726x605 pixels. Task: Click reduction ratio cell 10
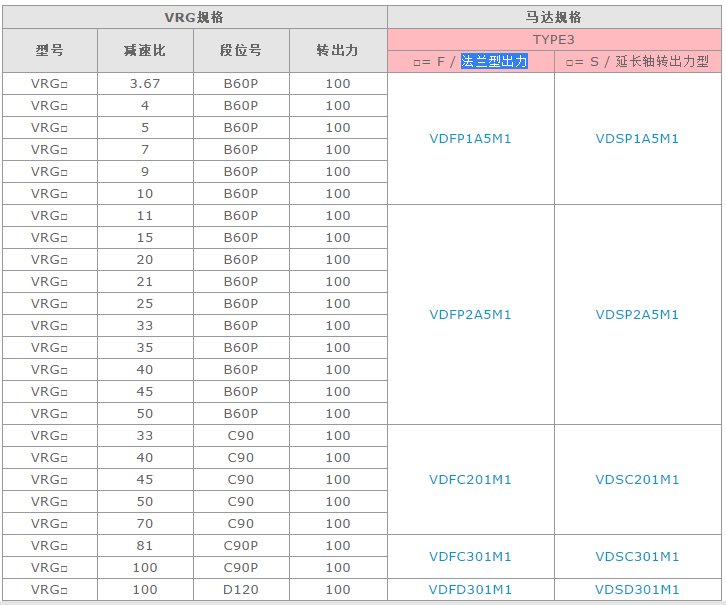pyautogui.click(x=145, y=193)
